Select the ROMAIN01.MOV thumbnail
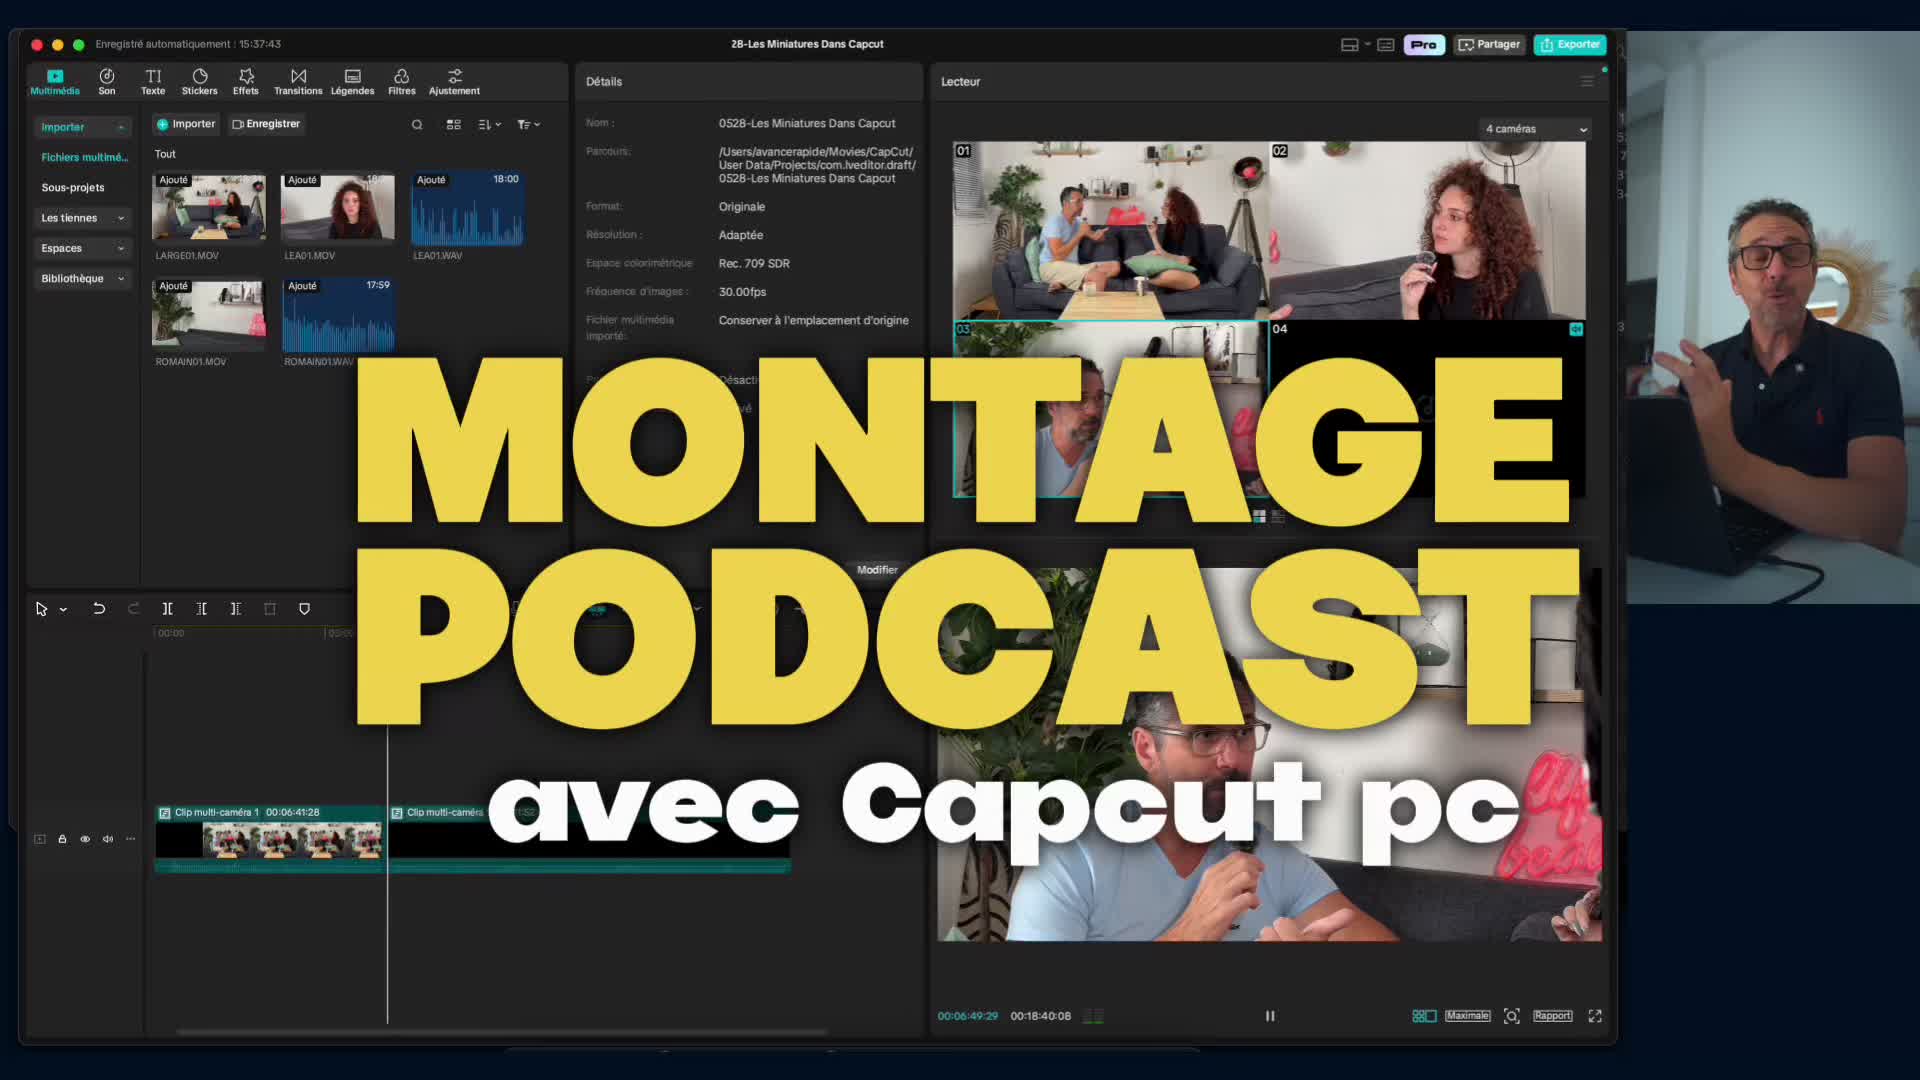The height and width of the screenshot is (1080, 1920). (209, 313)
